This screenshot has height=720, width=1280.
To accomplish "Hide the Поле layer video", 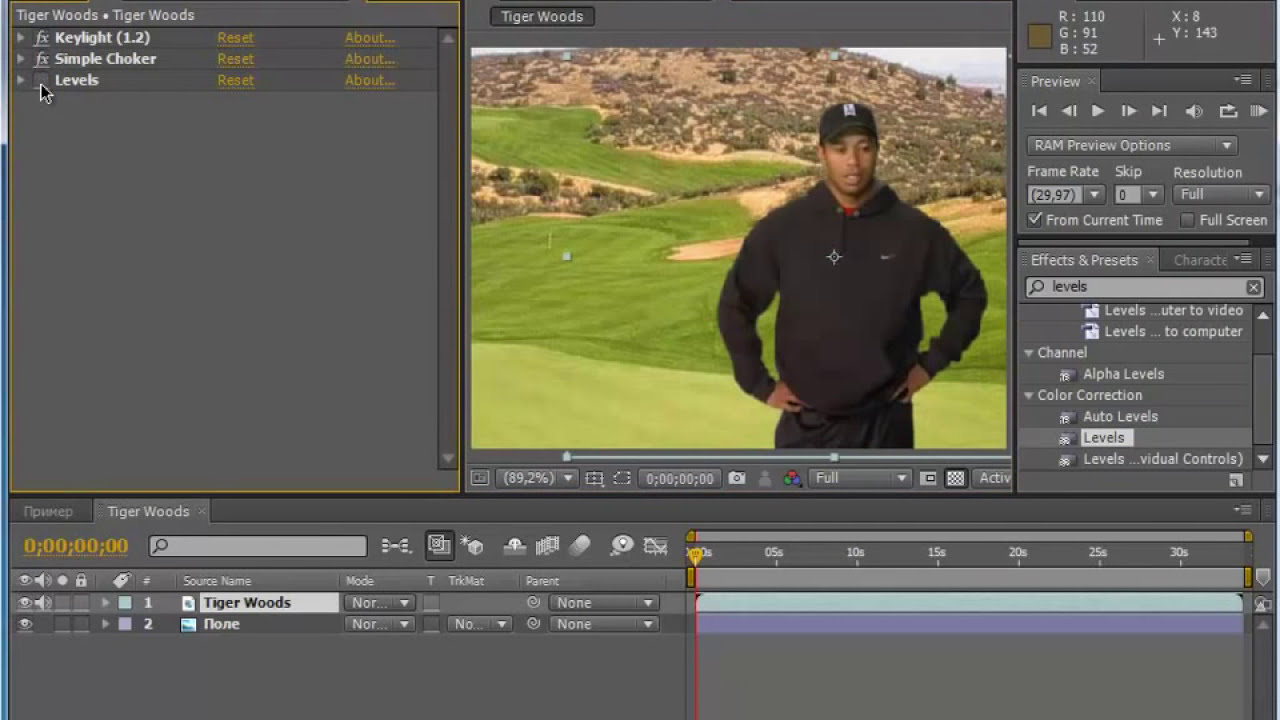I will (25, 624).
